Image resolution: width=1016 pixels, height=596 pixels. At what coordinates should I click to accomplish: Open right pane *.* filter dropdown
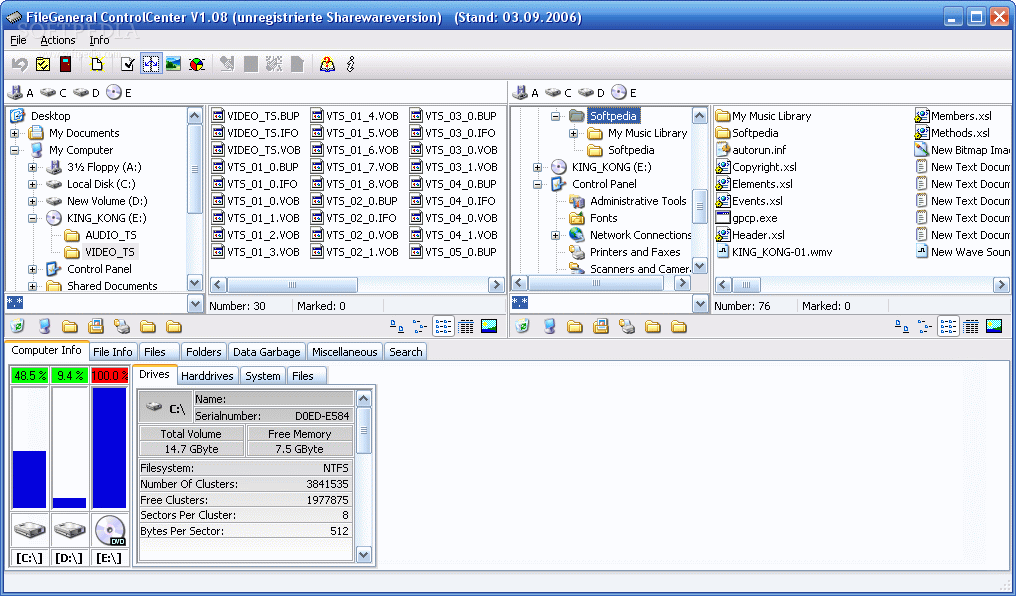tap(700, 303)
